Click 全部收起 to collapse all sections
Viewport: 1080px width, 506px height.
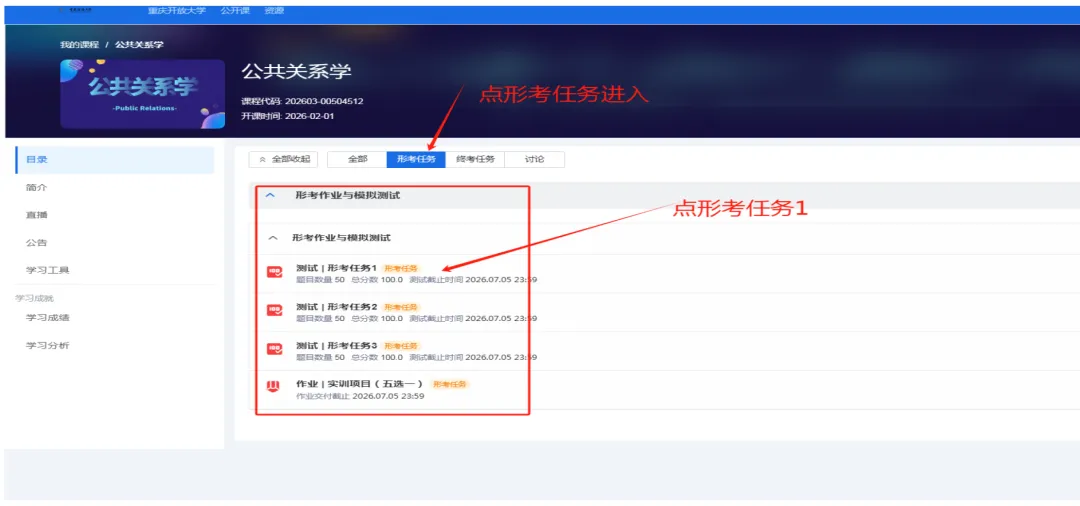283,159
